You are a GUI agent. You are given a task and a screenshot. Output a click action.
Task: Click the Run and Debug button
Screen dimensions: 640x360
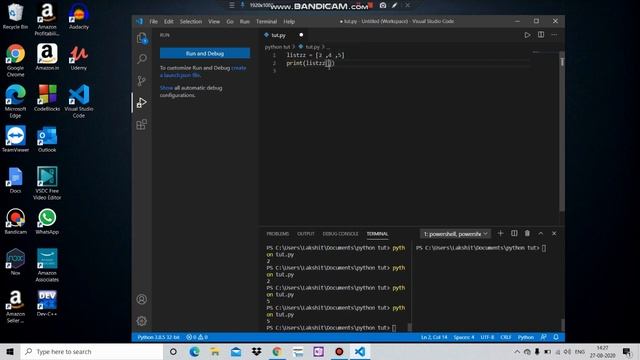point(205,53)
